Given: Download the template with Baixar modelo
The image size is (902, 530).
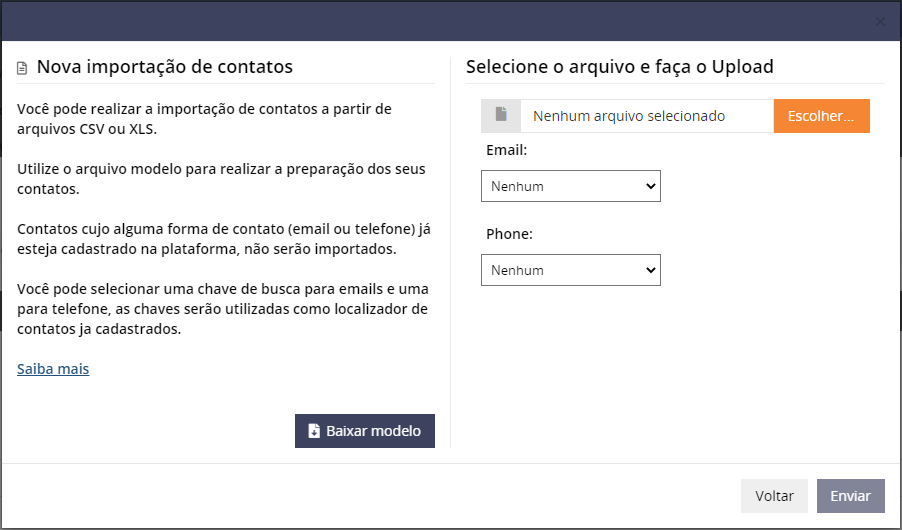Looking at the screenshot, I should 365,431.
